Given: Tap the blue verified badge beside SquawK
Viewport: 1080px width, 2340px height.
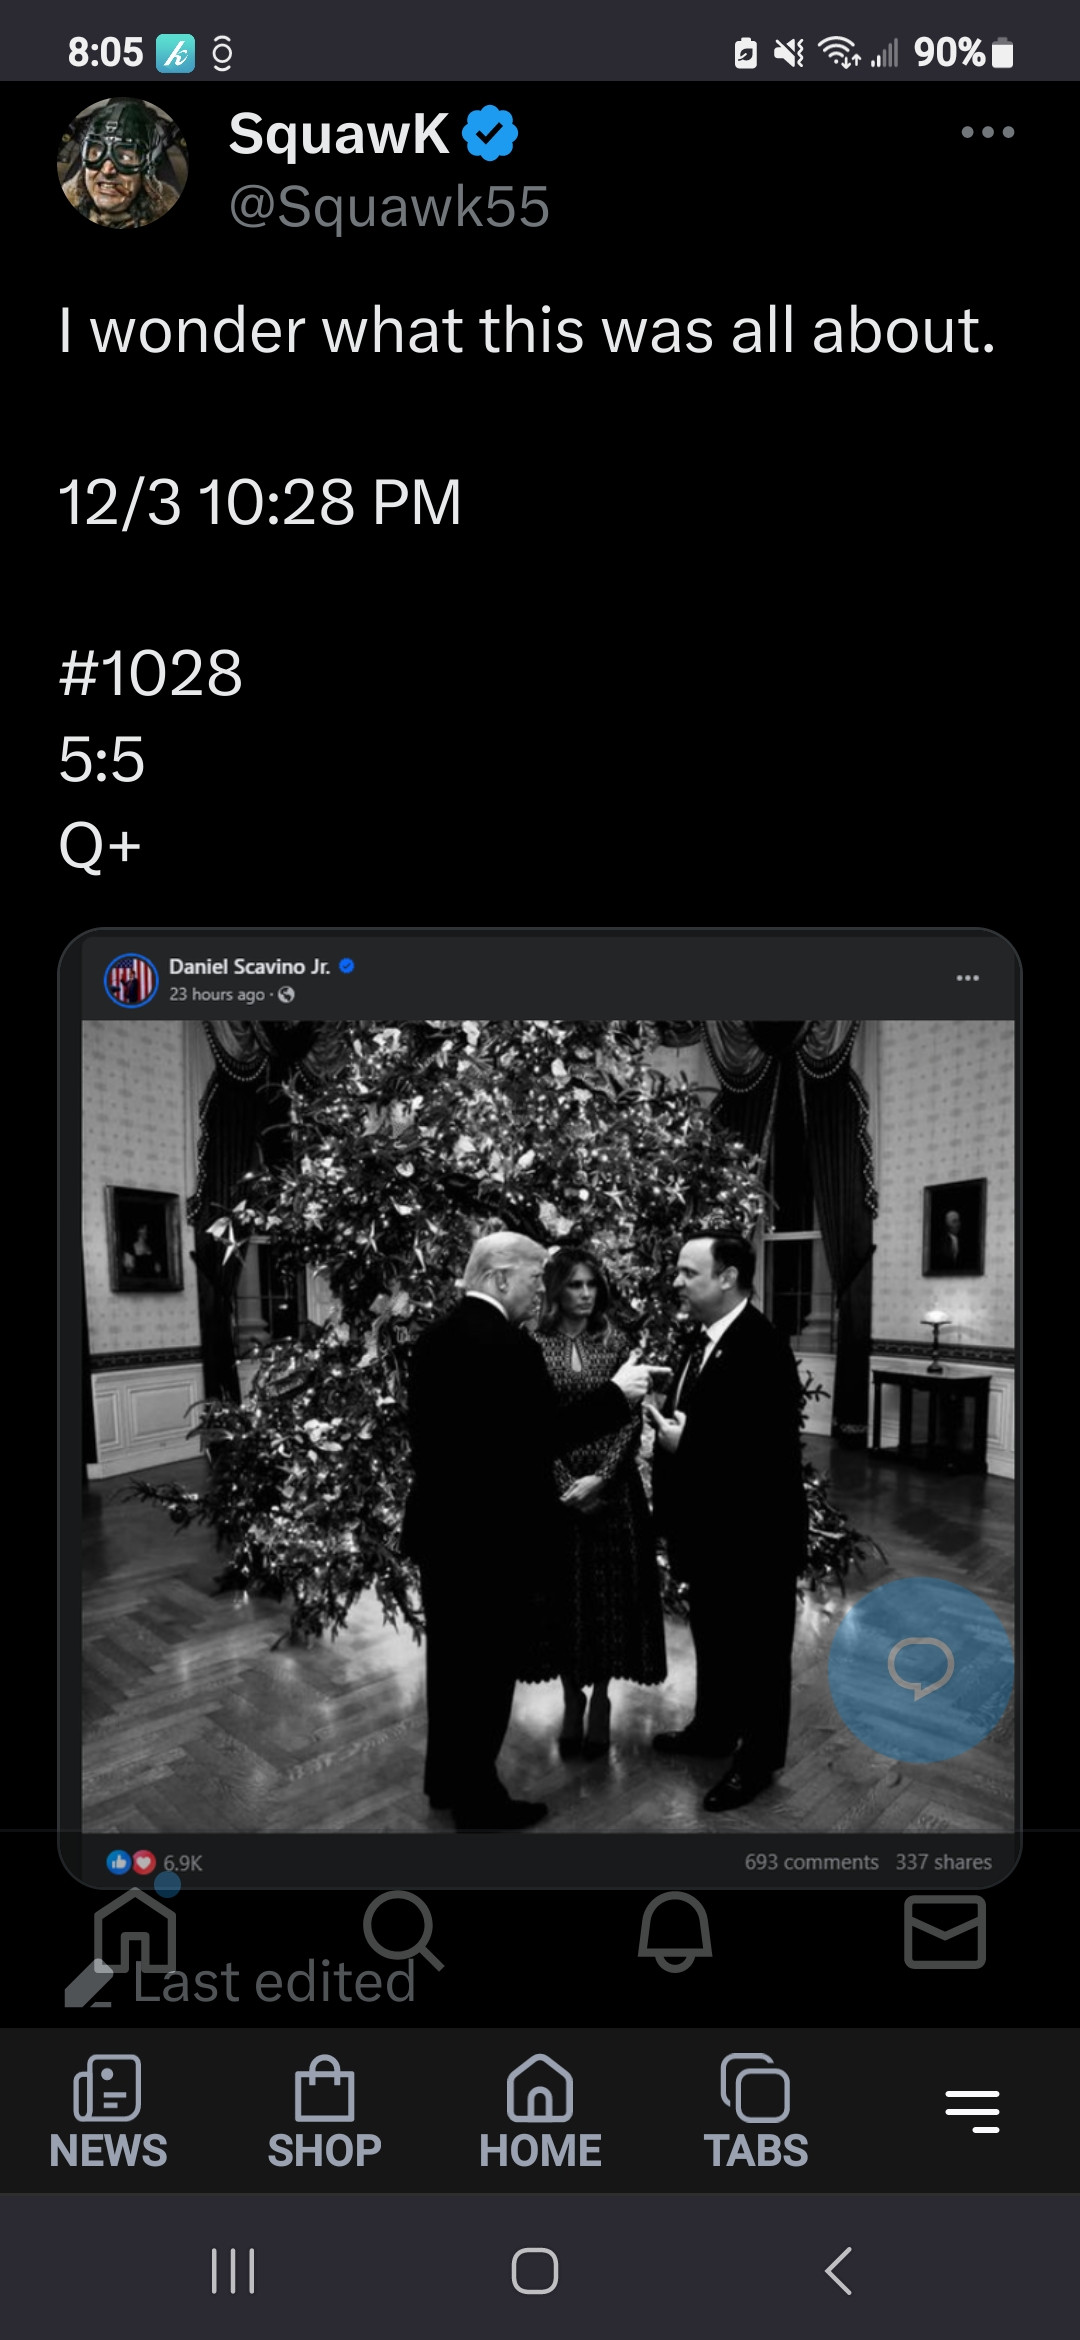Looking at the screenshot, I should click(x=490, y=133).
